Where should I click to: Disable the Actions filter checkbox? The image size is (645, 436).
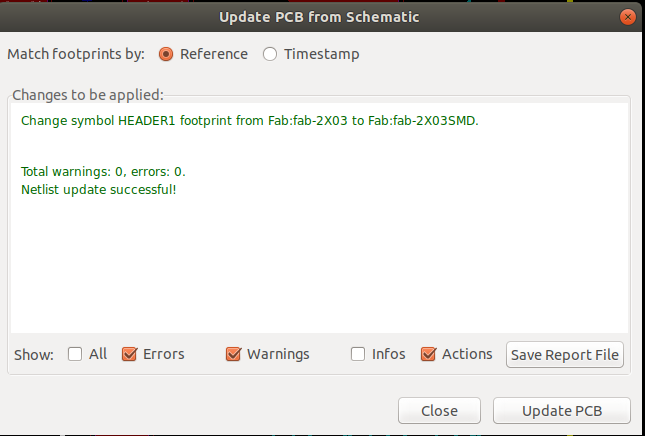pyautogui.click(x=428, y=354)
